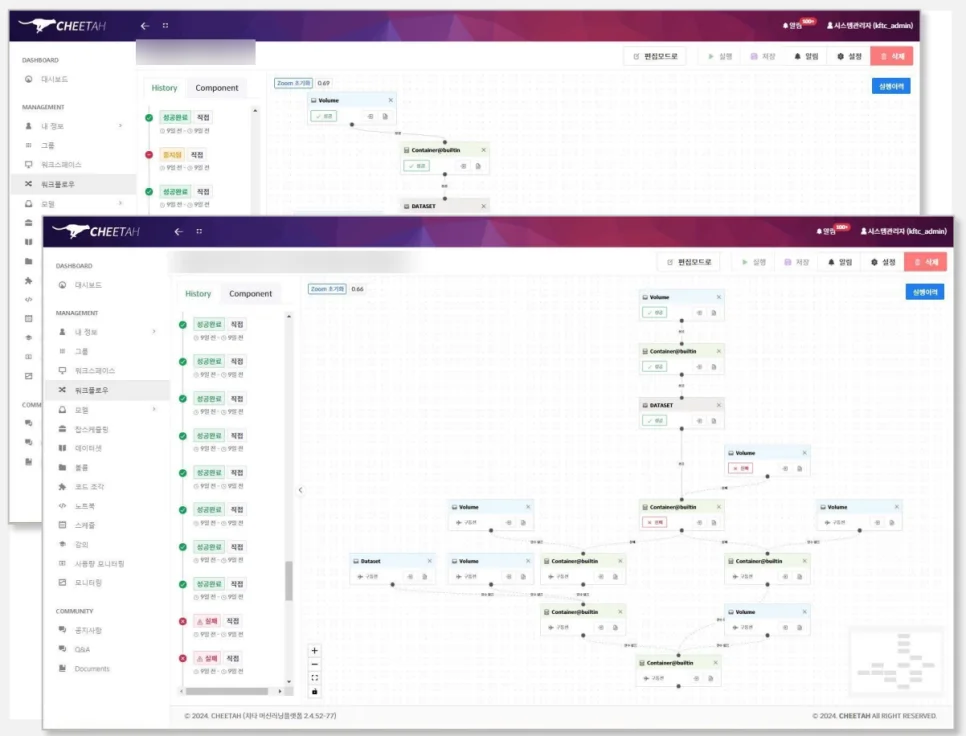Screen dimensions: 966x736
Task: Click the Zoom 초기화 reset button
Action: click(327, 289)
